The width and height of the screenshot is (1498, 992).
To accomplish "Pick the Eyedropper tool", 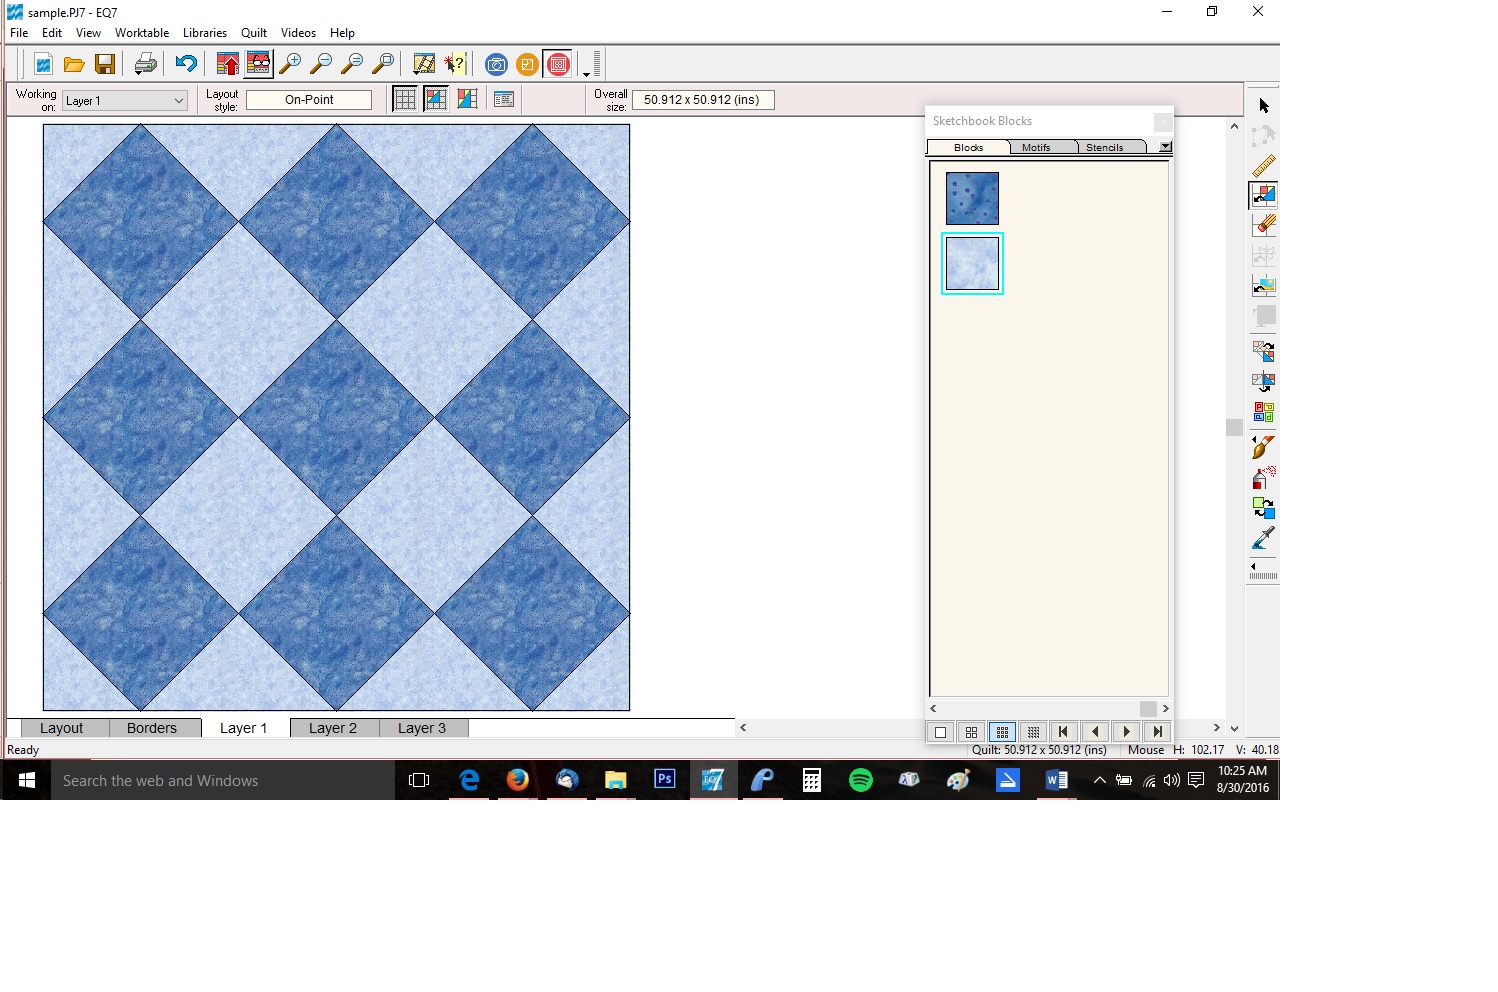I will (x=1263, y=539).
